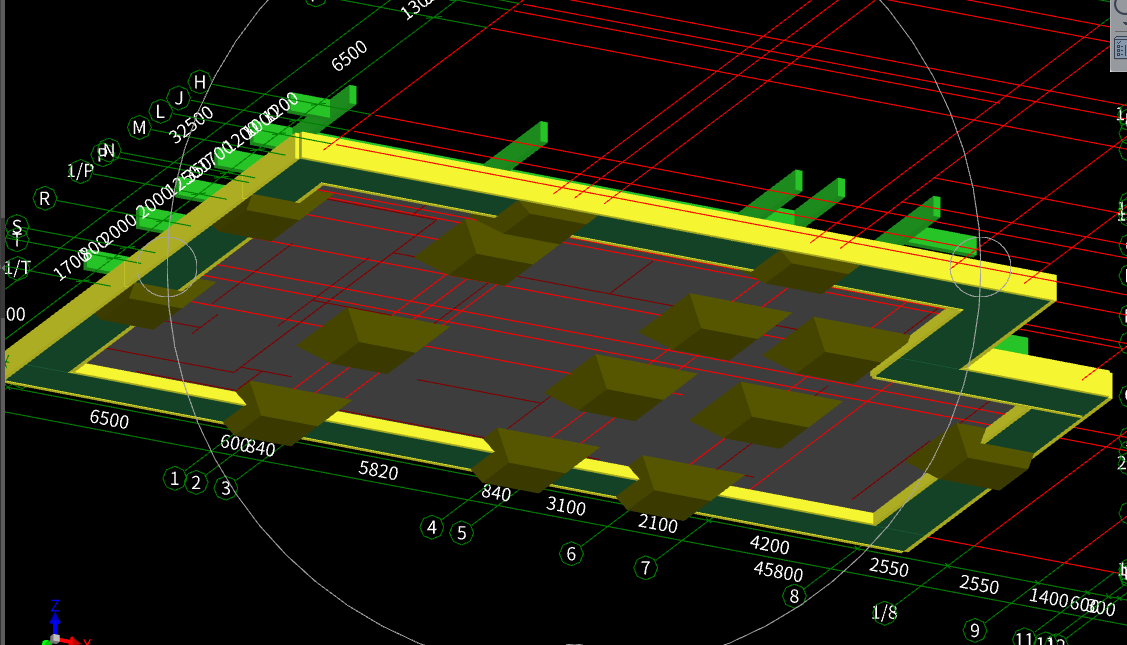Click the 6500 dimension near grid 1
This screenshot has width=1127, height=645.
pyautogui.click(x=109, y=418)
